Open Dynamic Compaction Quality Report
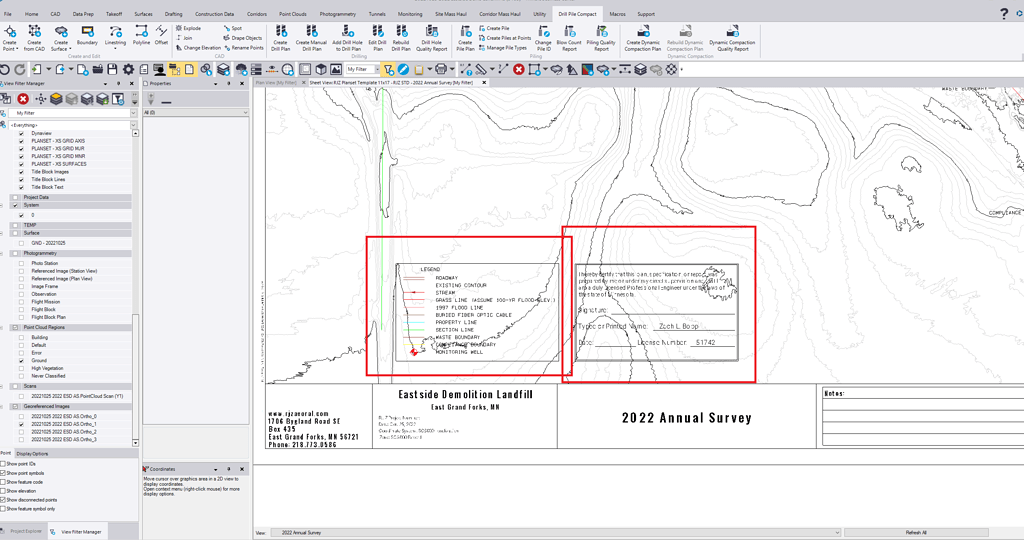Image resolution: width=1024 pixels, height=540 pixels. (733, 39)
